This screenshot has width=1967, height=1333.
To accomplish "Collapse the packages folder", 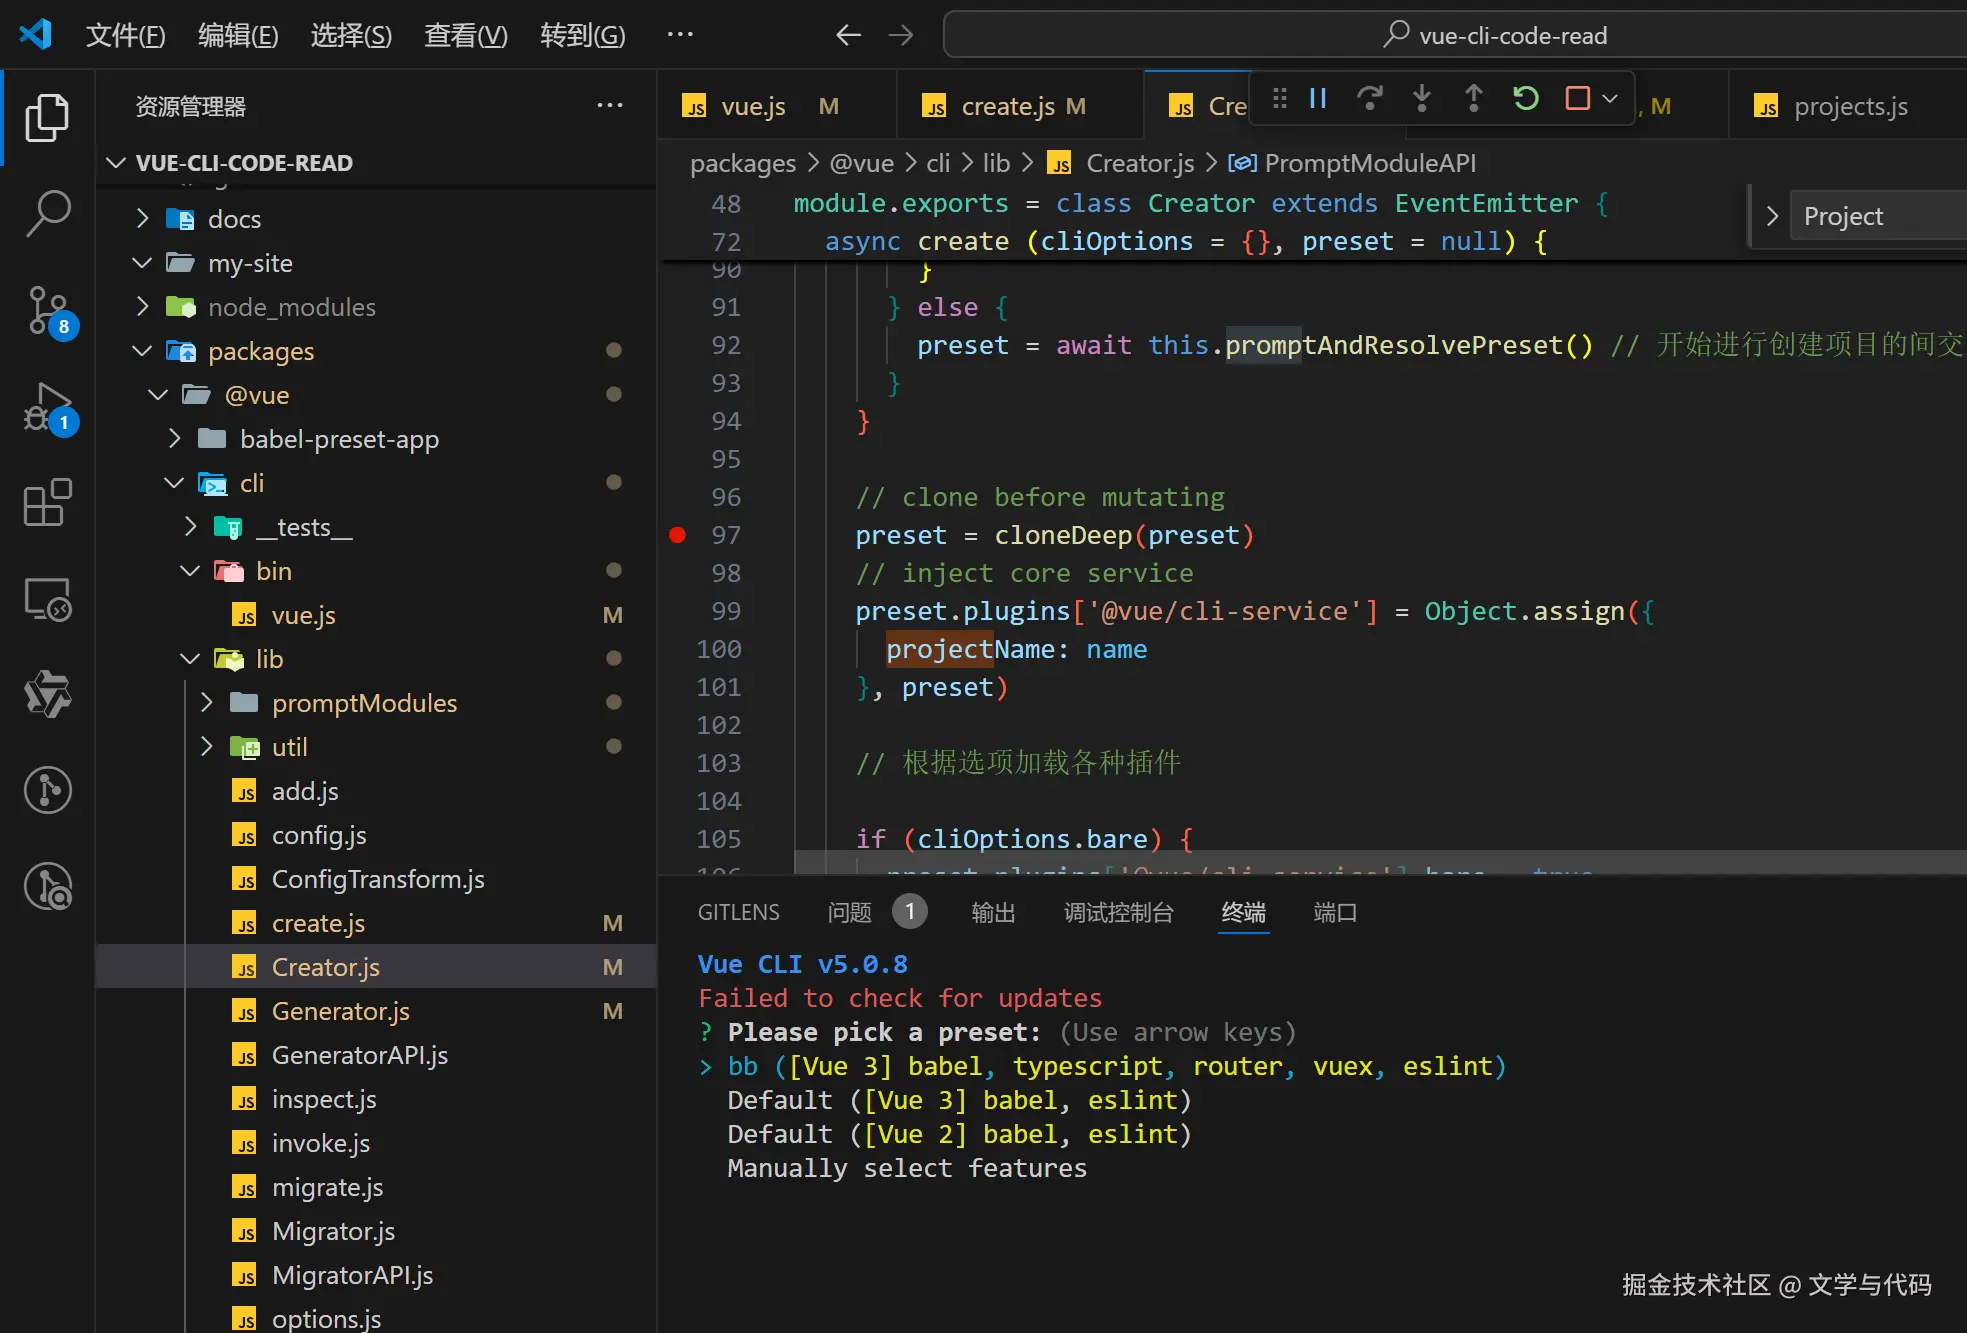I will pos(260,351).
